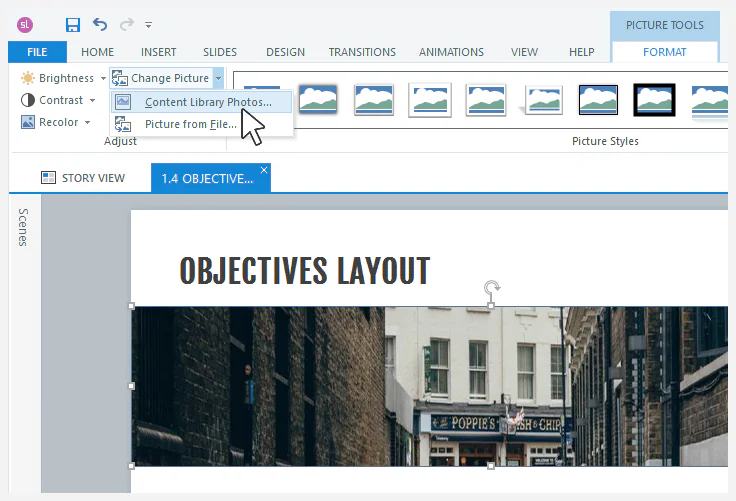Click the top-left resize handle of the picture

131,306
